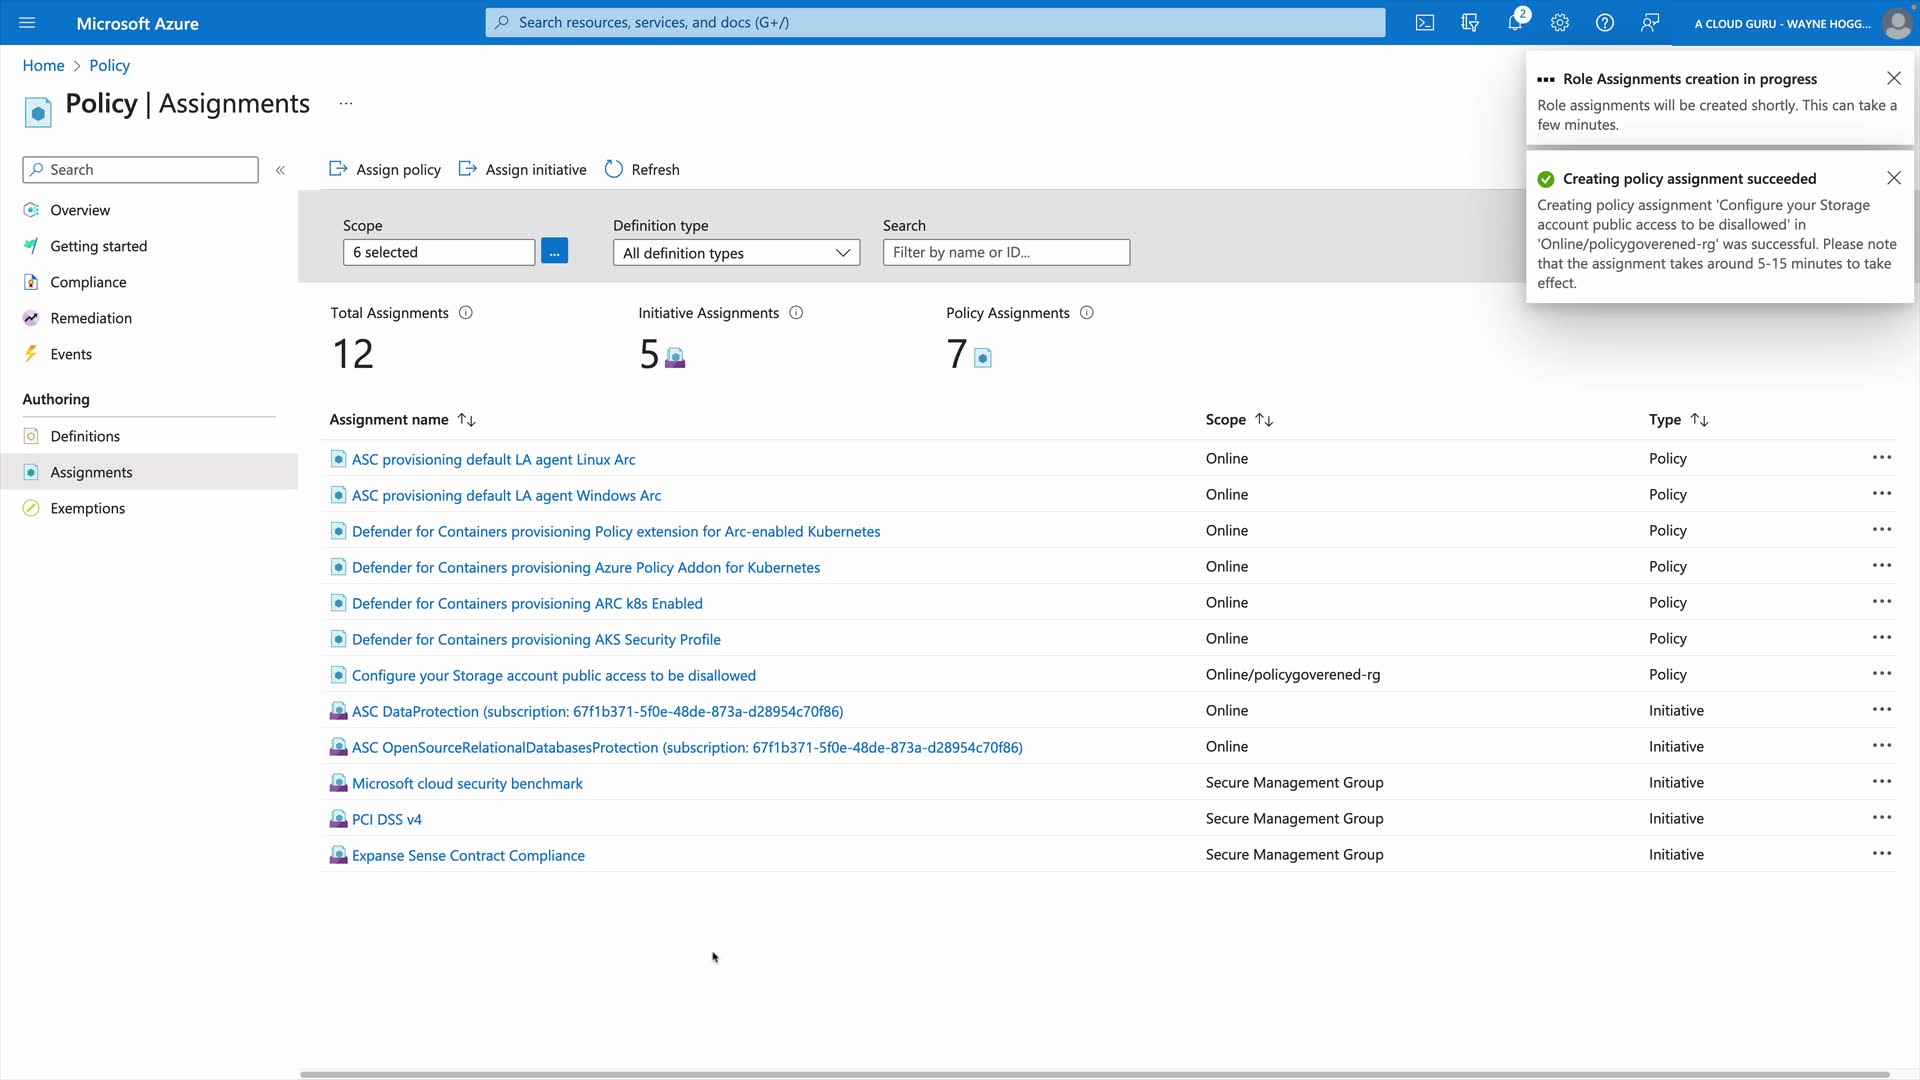1920x1080 pixels.
Task: Open Compliance in the sidebar
Action: (88, 282)
